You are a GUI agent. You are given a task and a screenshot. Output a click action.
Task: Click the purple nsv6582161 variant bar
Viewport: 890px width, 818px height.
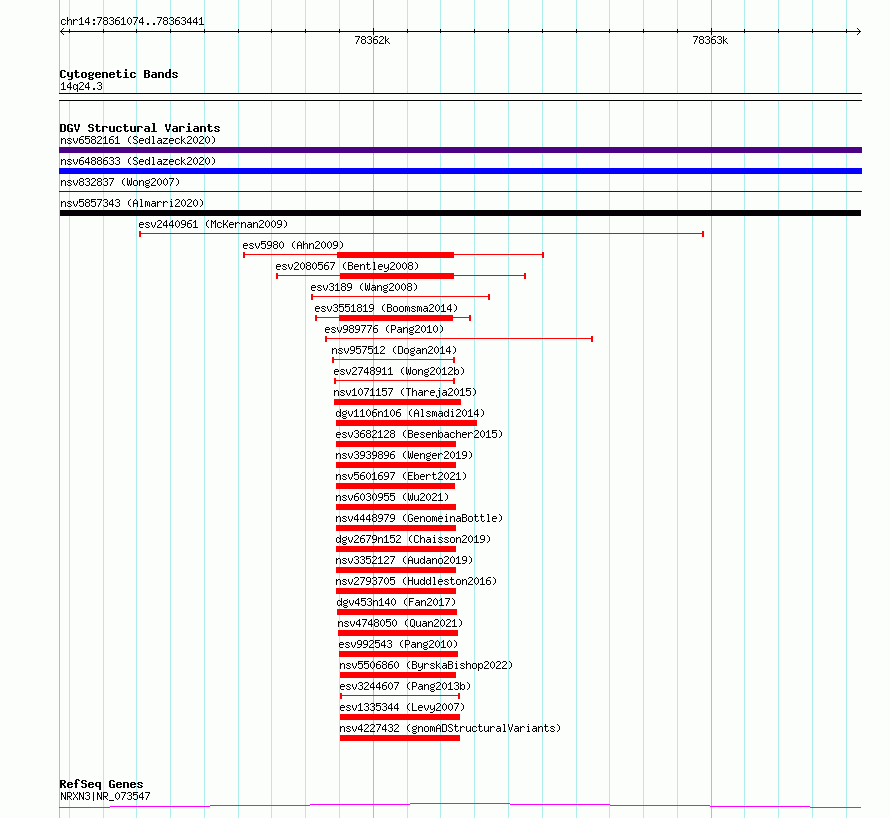tap(460, 150)
